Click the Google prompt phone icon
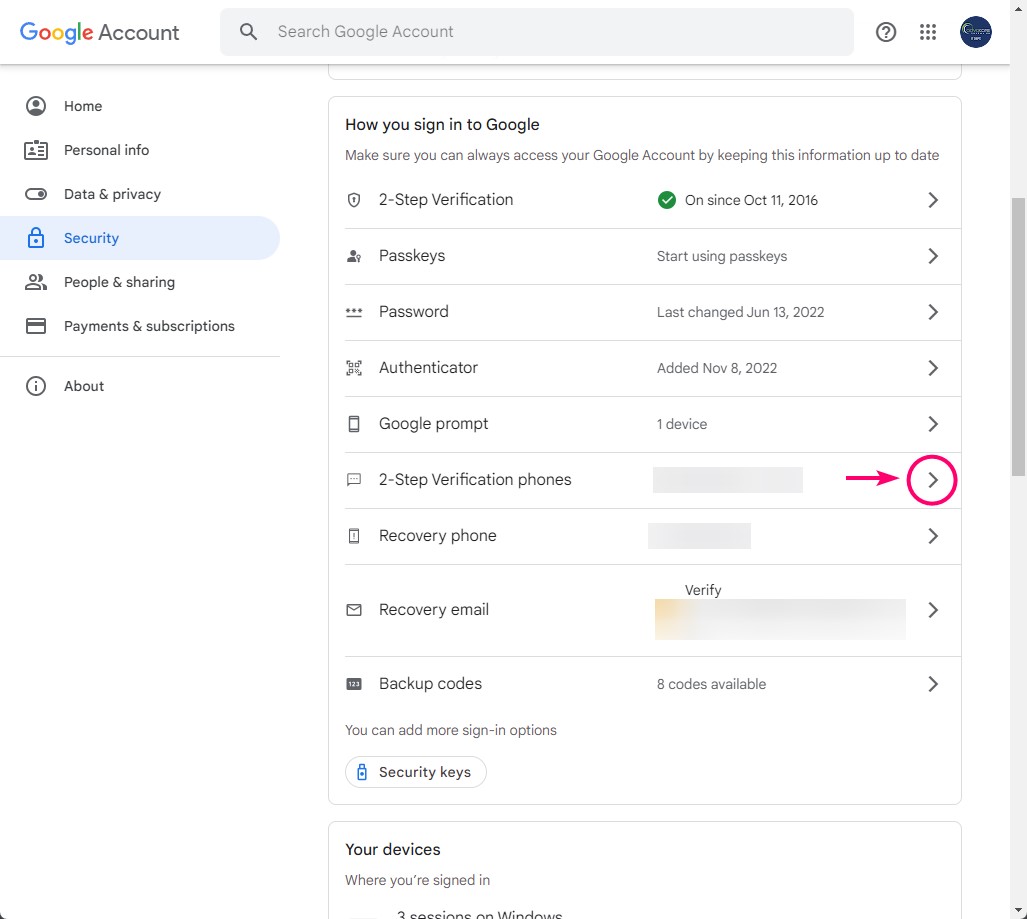This screenshot has height=919, width=1027. [354, 424]
